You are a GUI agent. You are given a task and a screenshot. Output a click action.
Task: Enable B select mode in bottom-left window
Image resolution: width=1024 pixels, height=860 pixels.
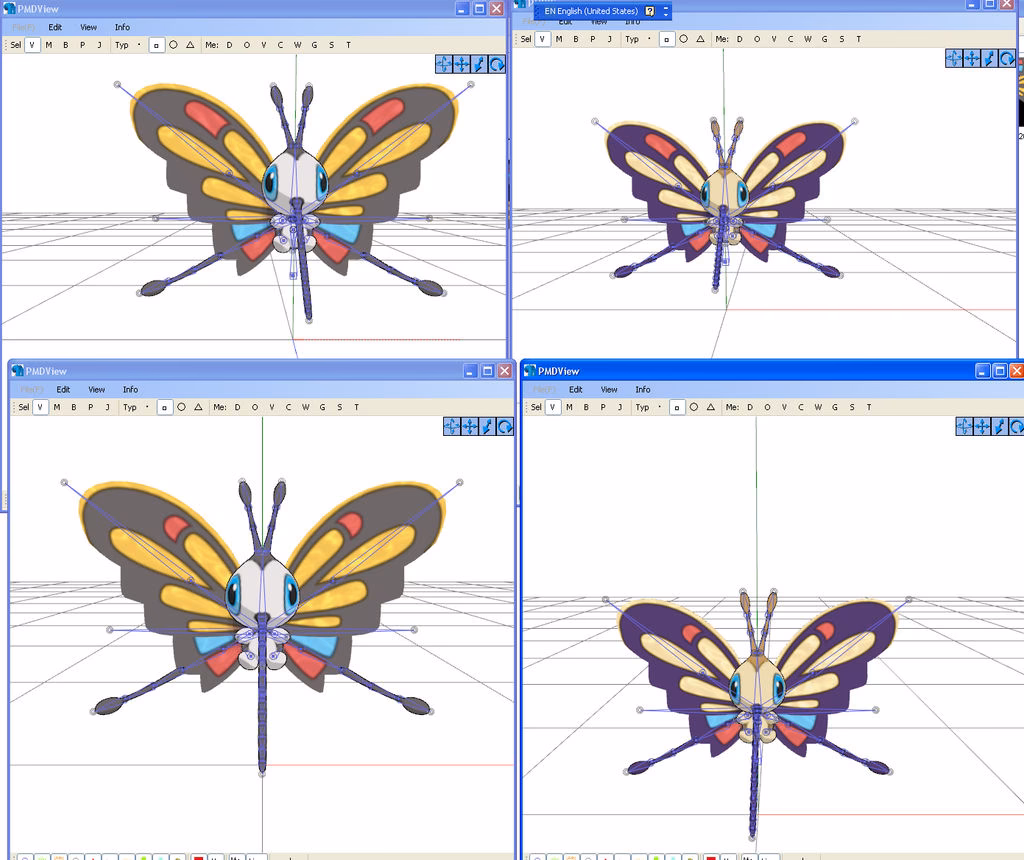point(73,408)
